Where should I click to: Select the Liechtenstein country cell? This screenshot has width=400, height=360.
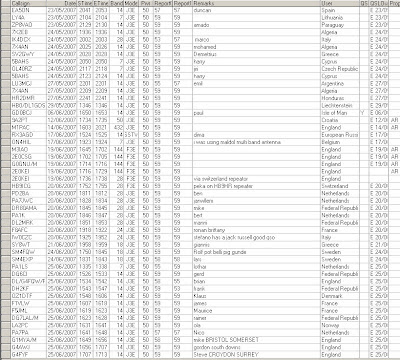pyautogui.click(x=340, y=106)
